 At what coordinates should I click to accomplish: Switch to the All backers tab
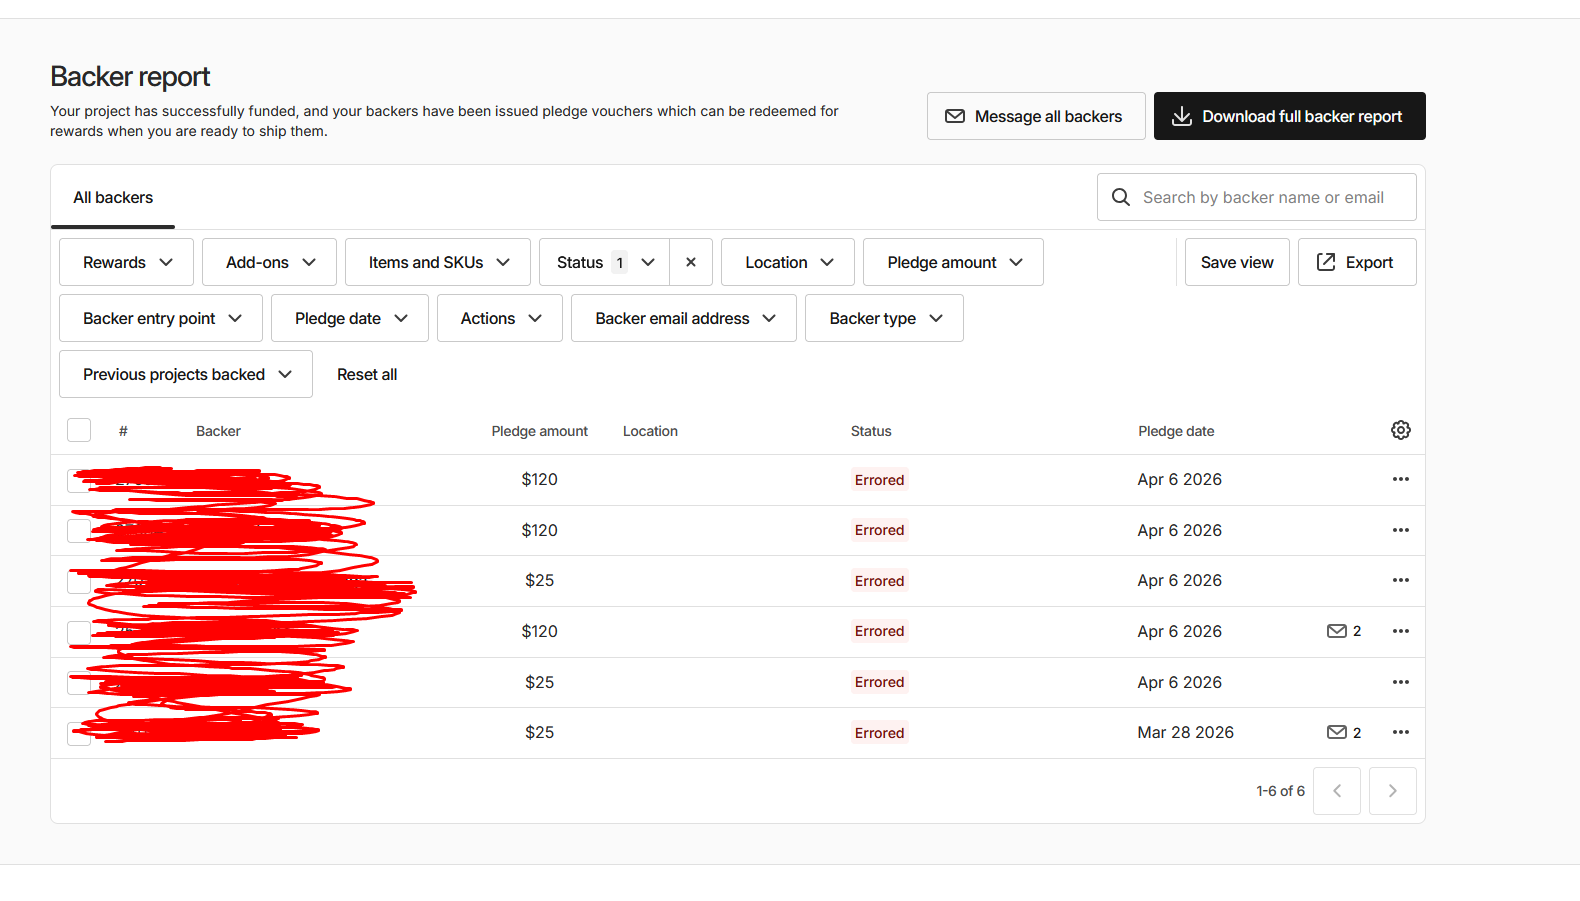(113, 198)
